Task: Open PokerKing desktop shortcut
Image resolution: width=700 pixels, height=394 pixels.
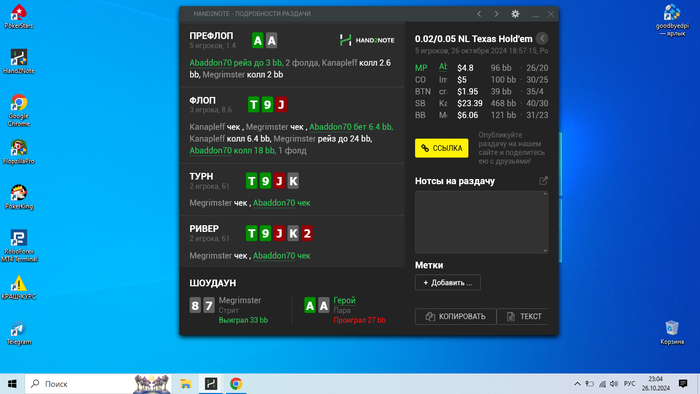Action: (19, 197)
